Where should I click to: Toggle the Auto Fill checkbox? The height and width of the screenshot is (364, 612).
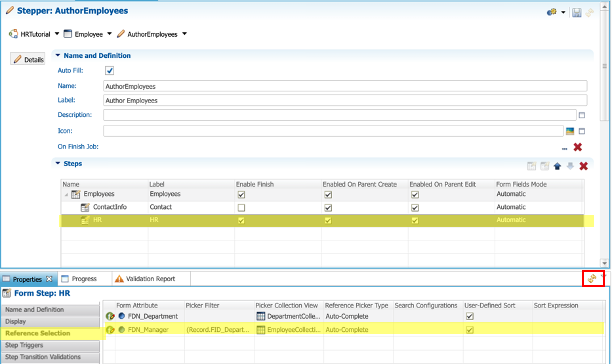(109, 71)
